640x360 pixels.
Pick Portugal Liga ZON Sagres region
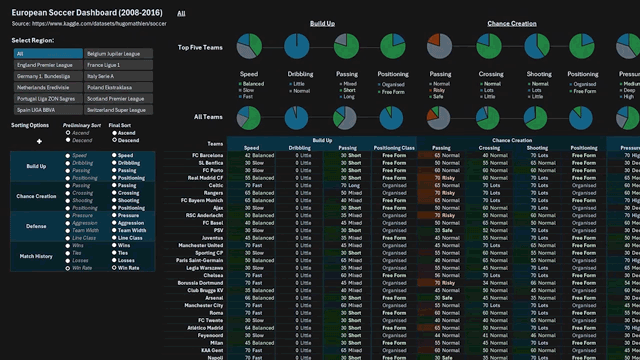pyautogui.click(x=48, y=99)
